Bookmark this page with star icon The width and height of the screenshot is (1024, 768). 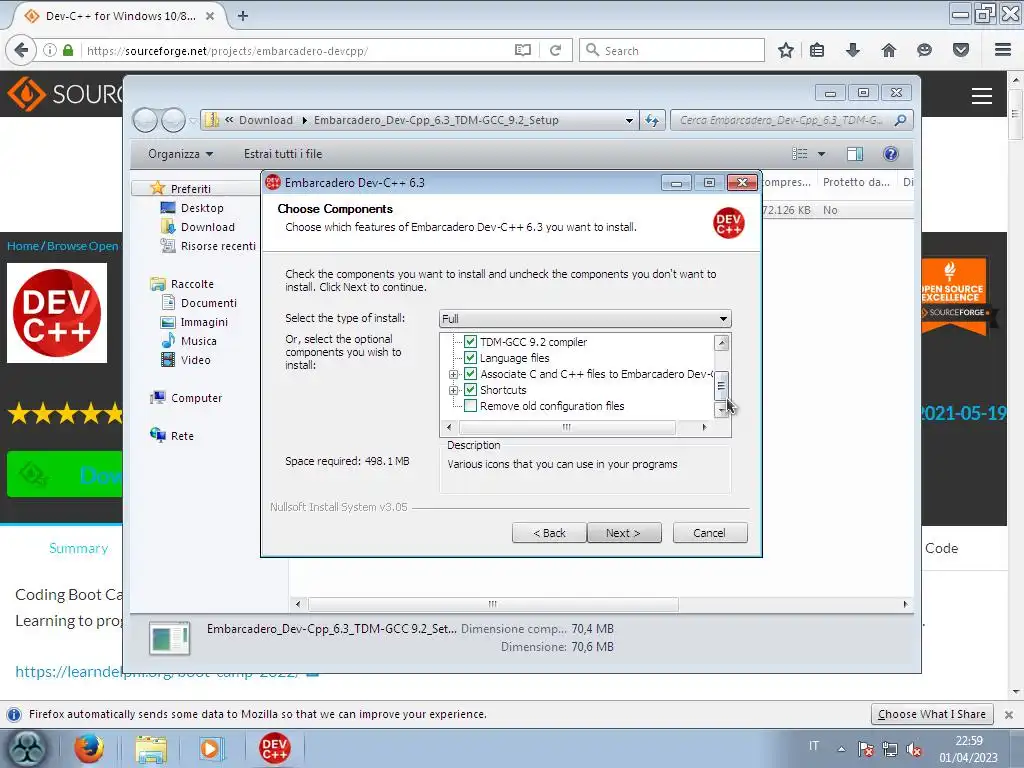[x=786, y=50]
